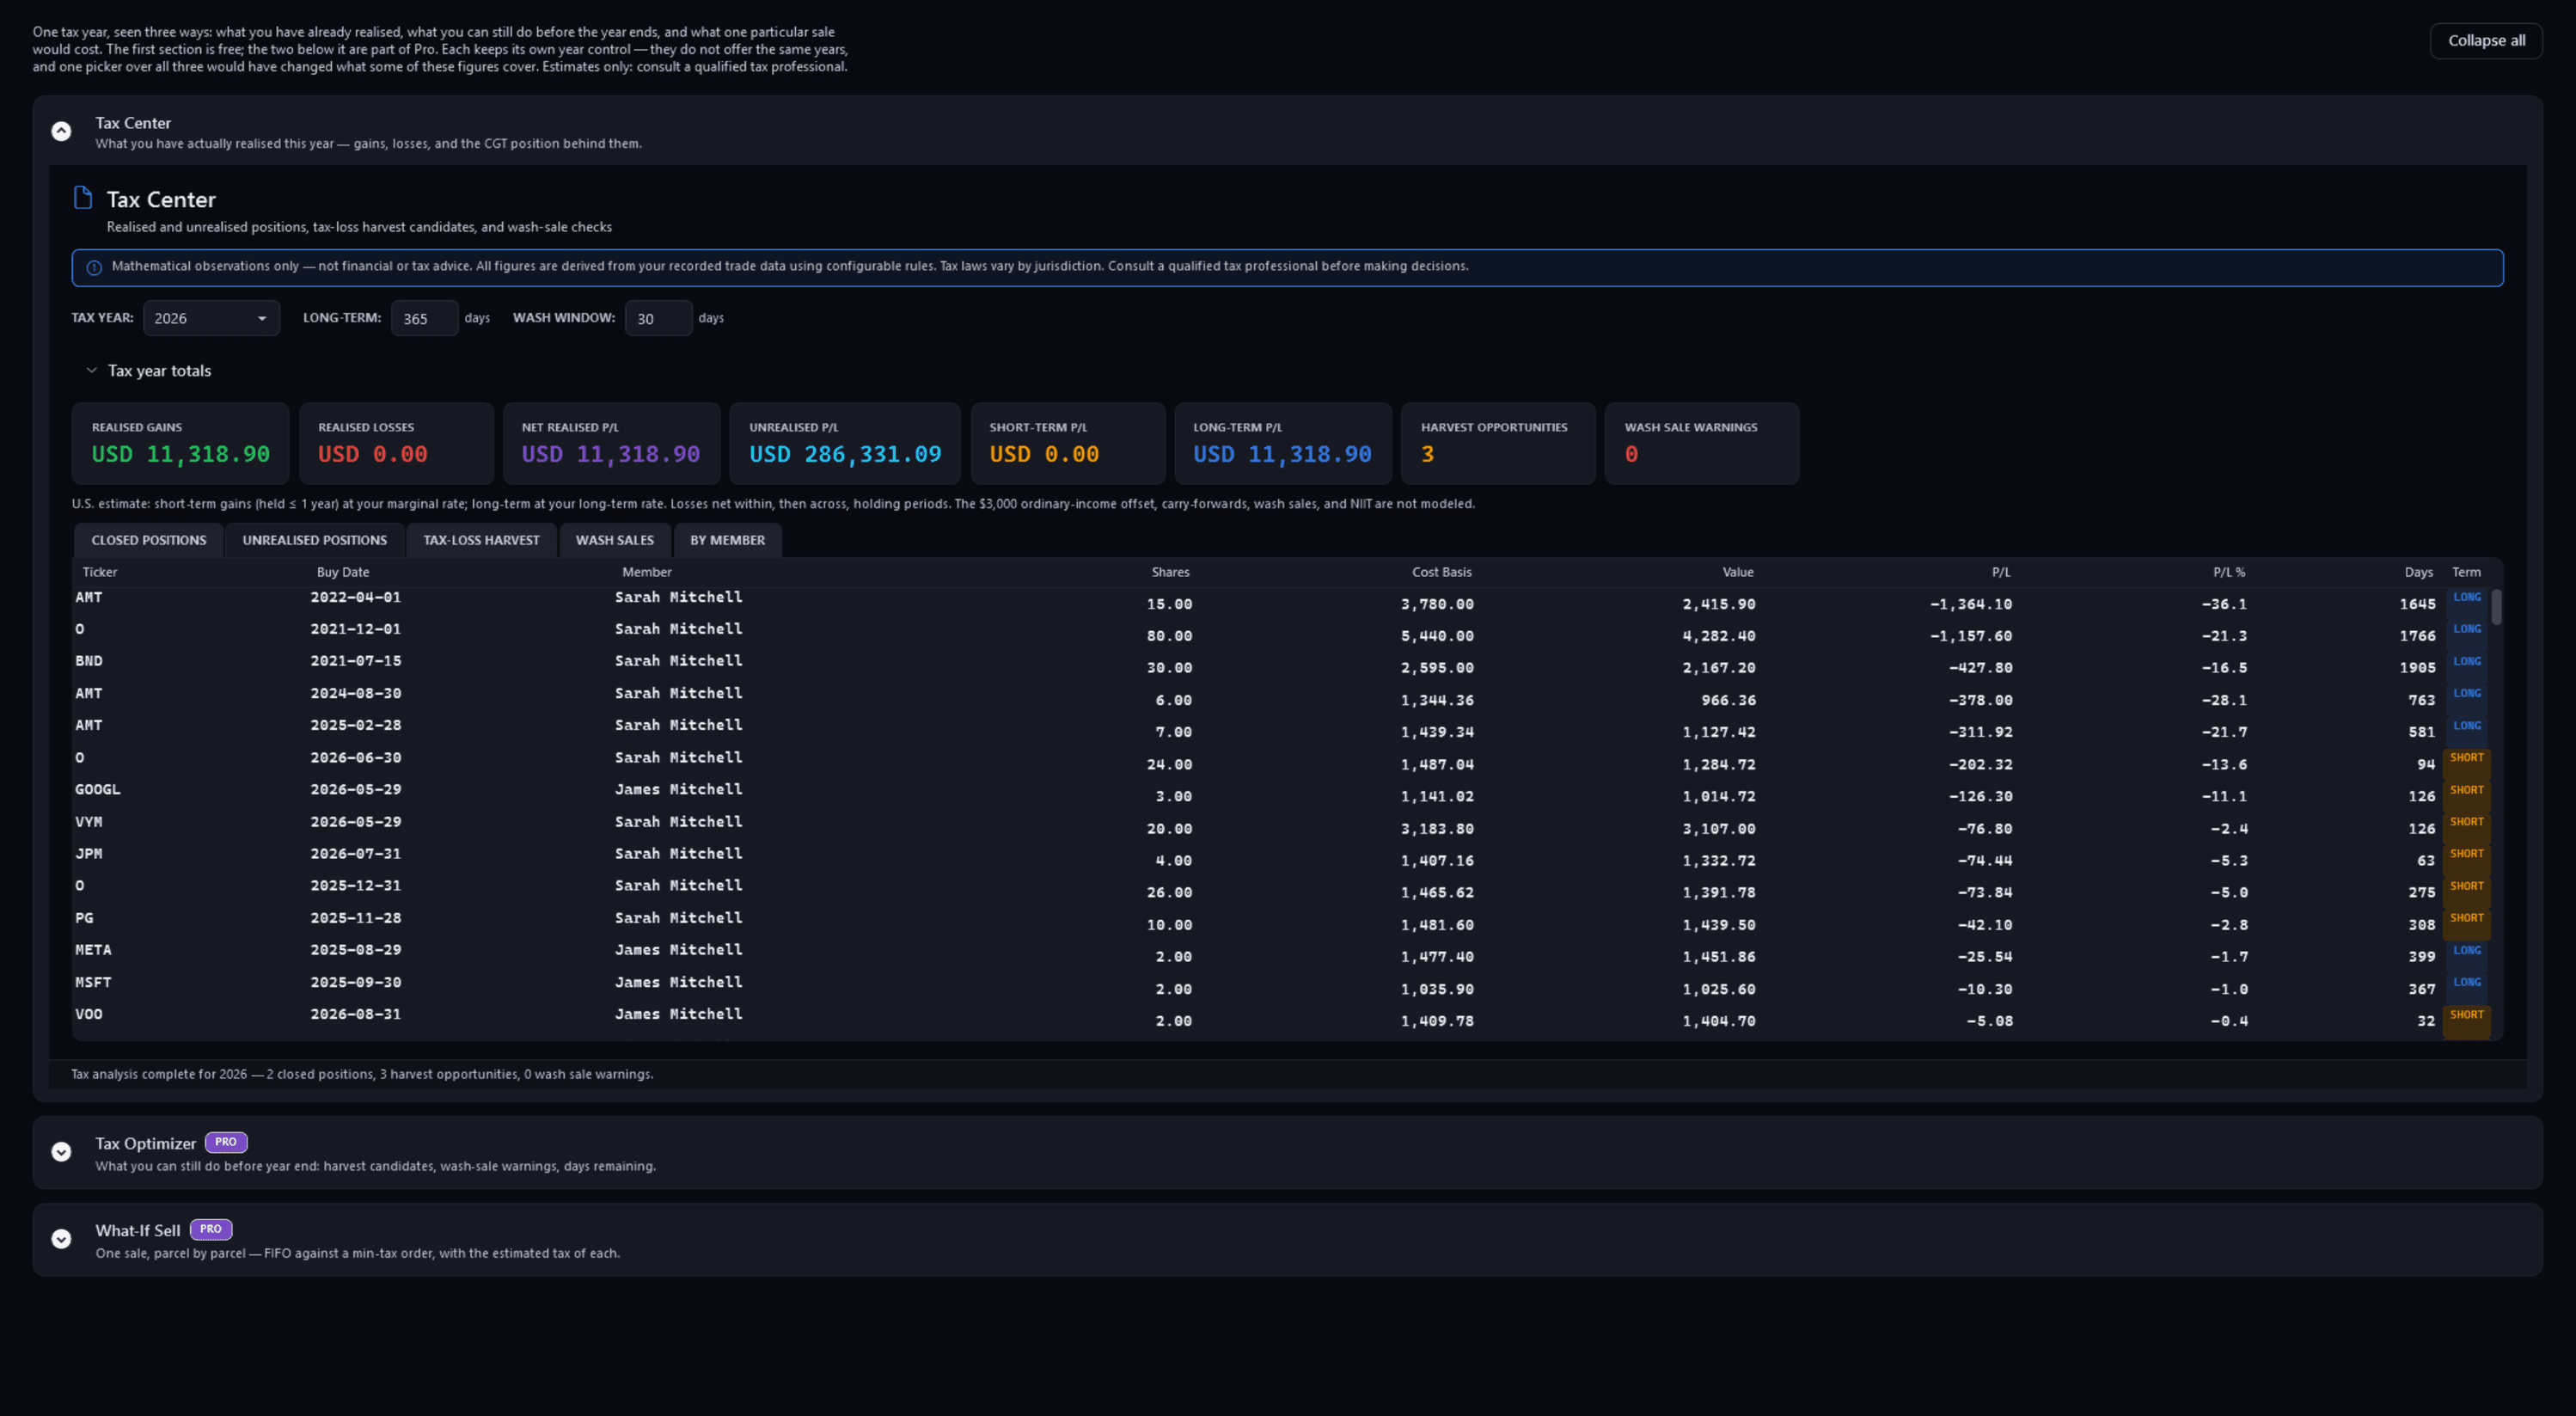Expand the Tax Optimizer section chevron
The width and height of the screenshot is (2576, 1416).
(x=61, y=1152)
